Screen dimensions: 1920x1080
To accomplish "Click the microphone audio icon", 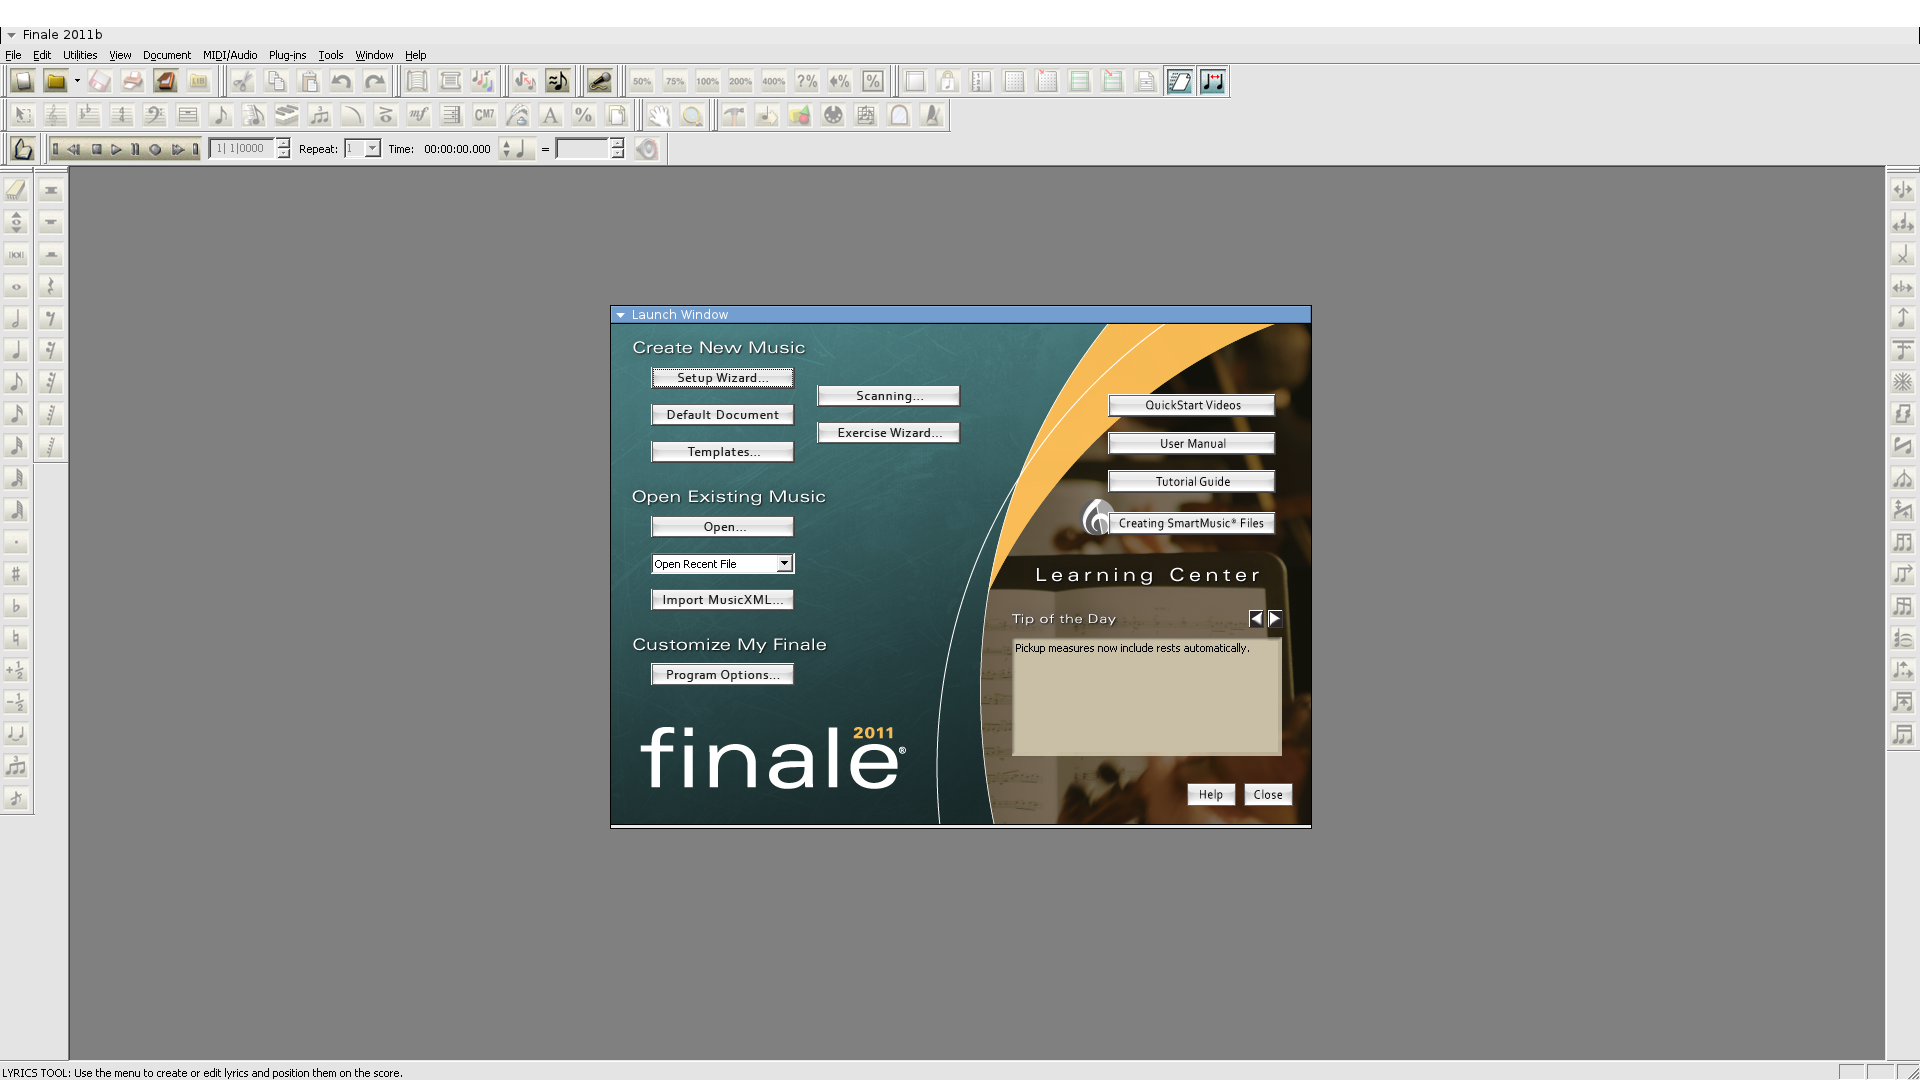I will pyautogui.click(x=600, y=82).
